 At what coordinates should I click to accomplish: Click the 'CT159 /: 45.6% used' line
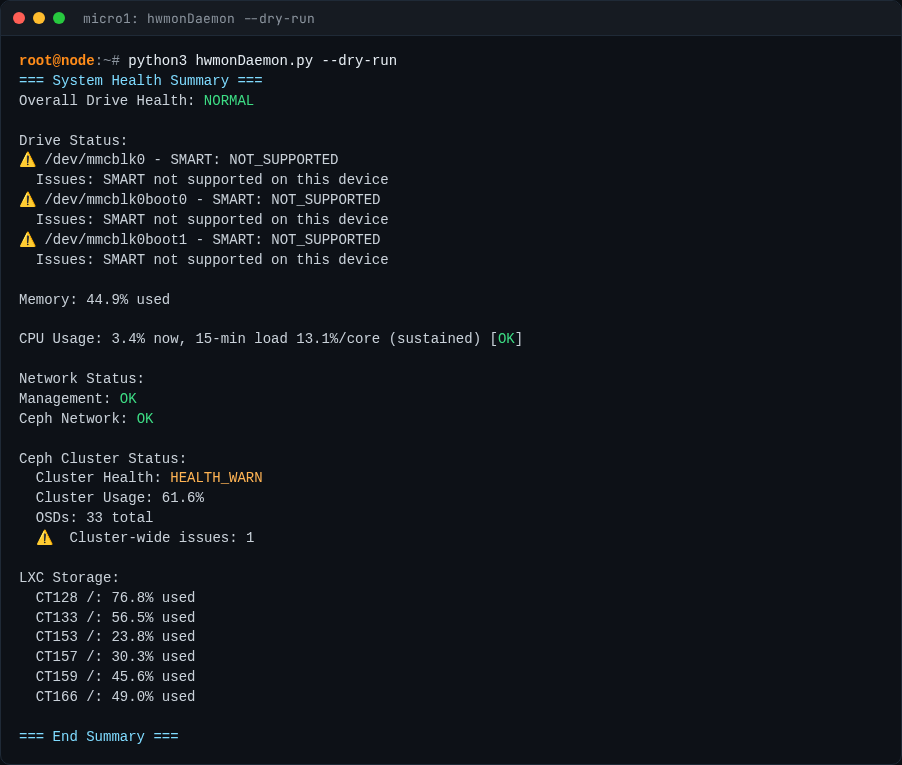coord(115,677)
